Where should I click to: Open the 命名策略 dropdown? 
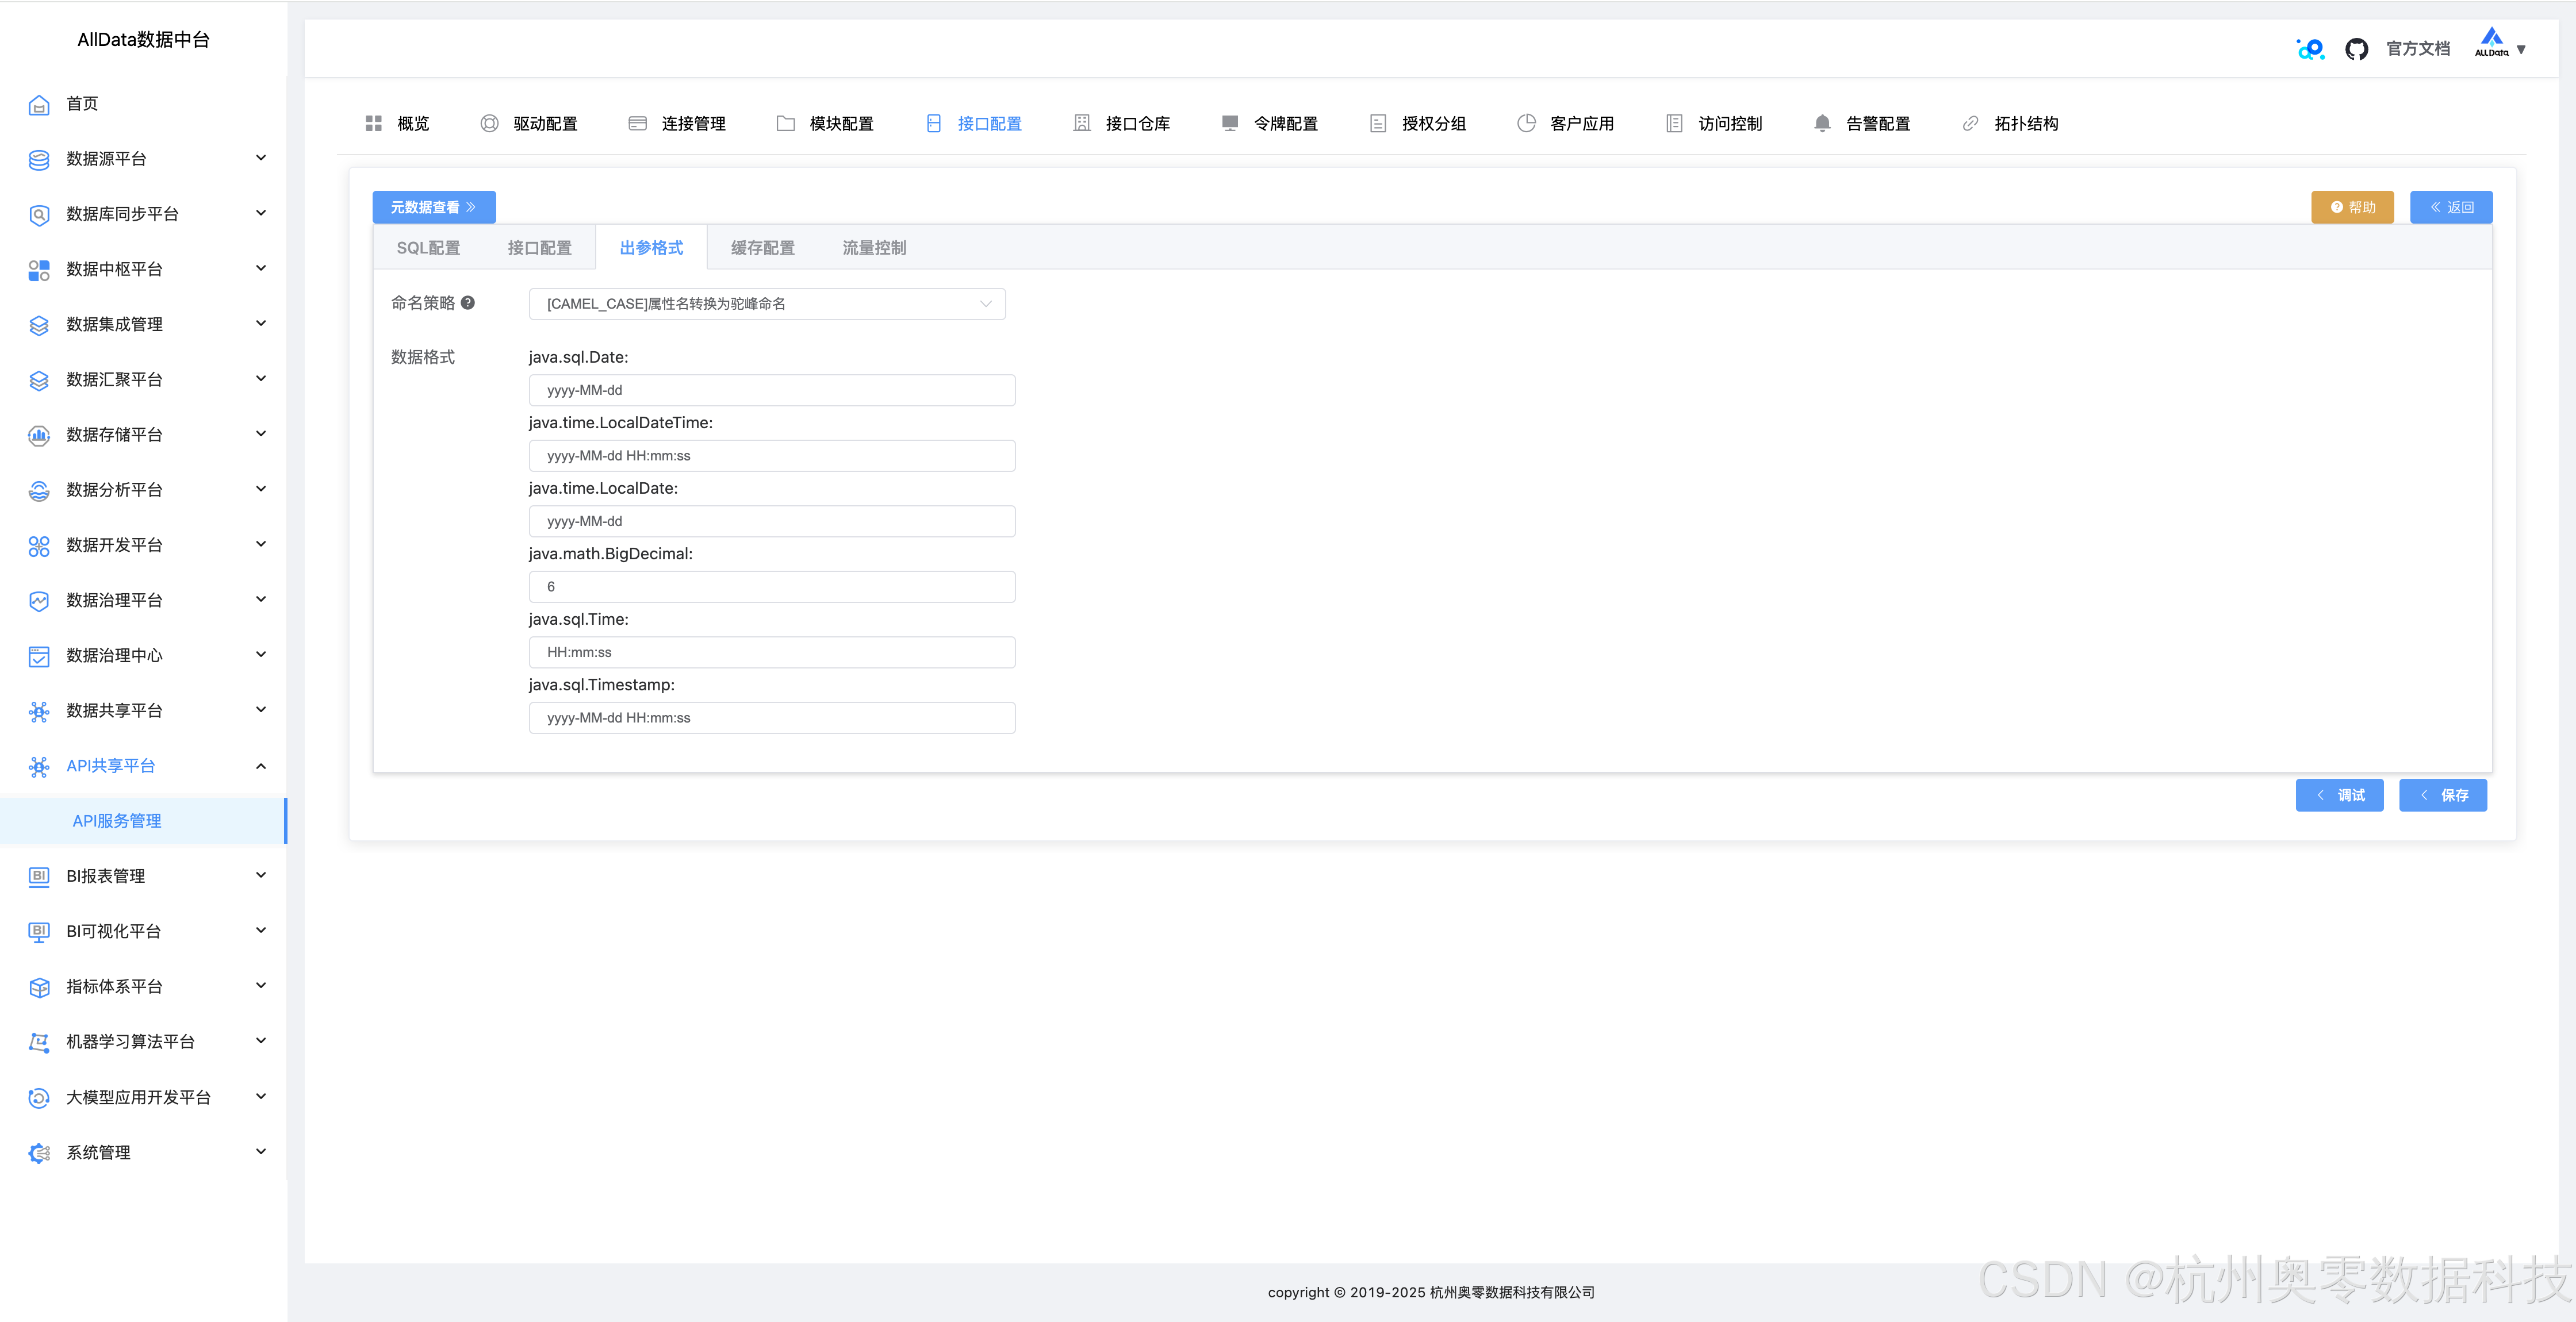(767, 304)
